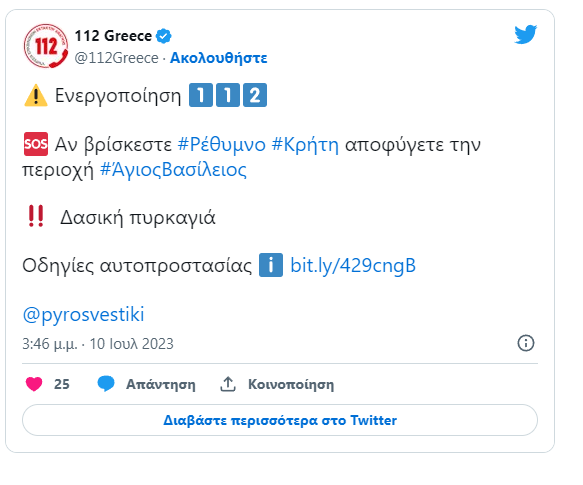This screenshot has width=583, height=485.
Task: Open the #ΆγιοςΒασίλειος hashtag
Action: tap(173, 170)
